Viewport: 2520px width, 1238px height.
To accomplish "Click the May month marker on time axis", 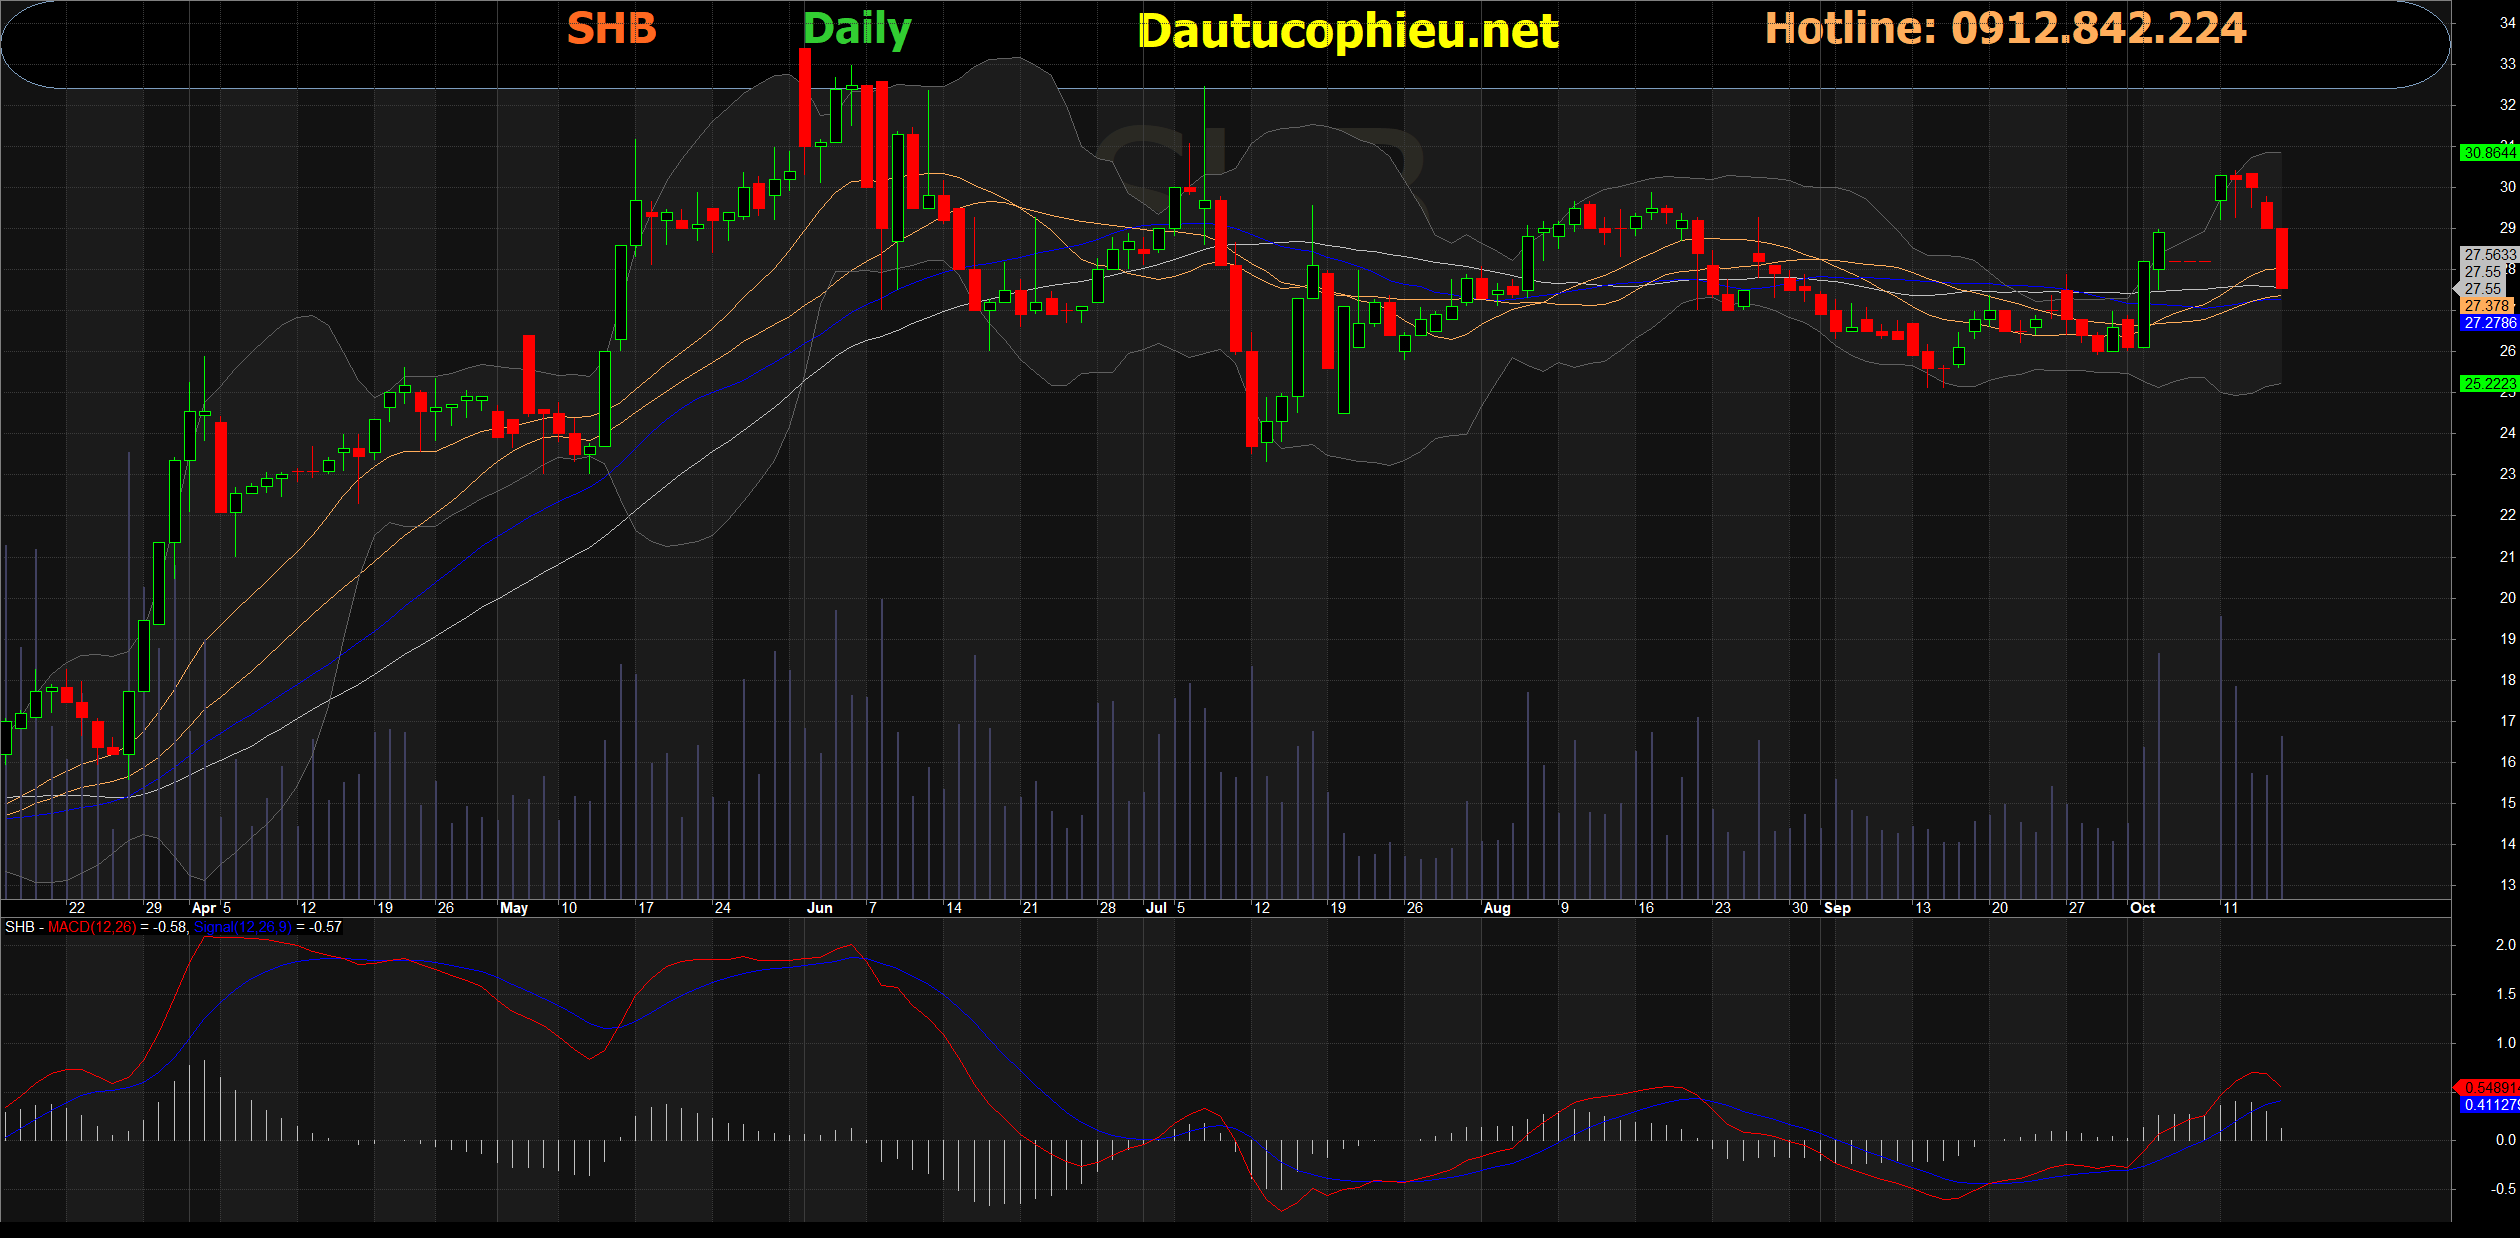I will pos(513,908).
